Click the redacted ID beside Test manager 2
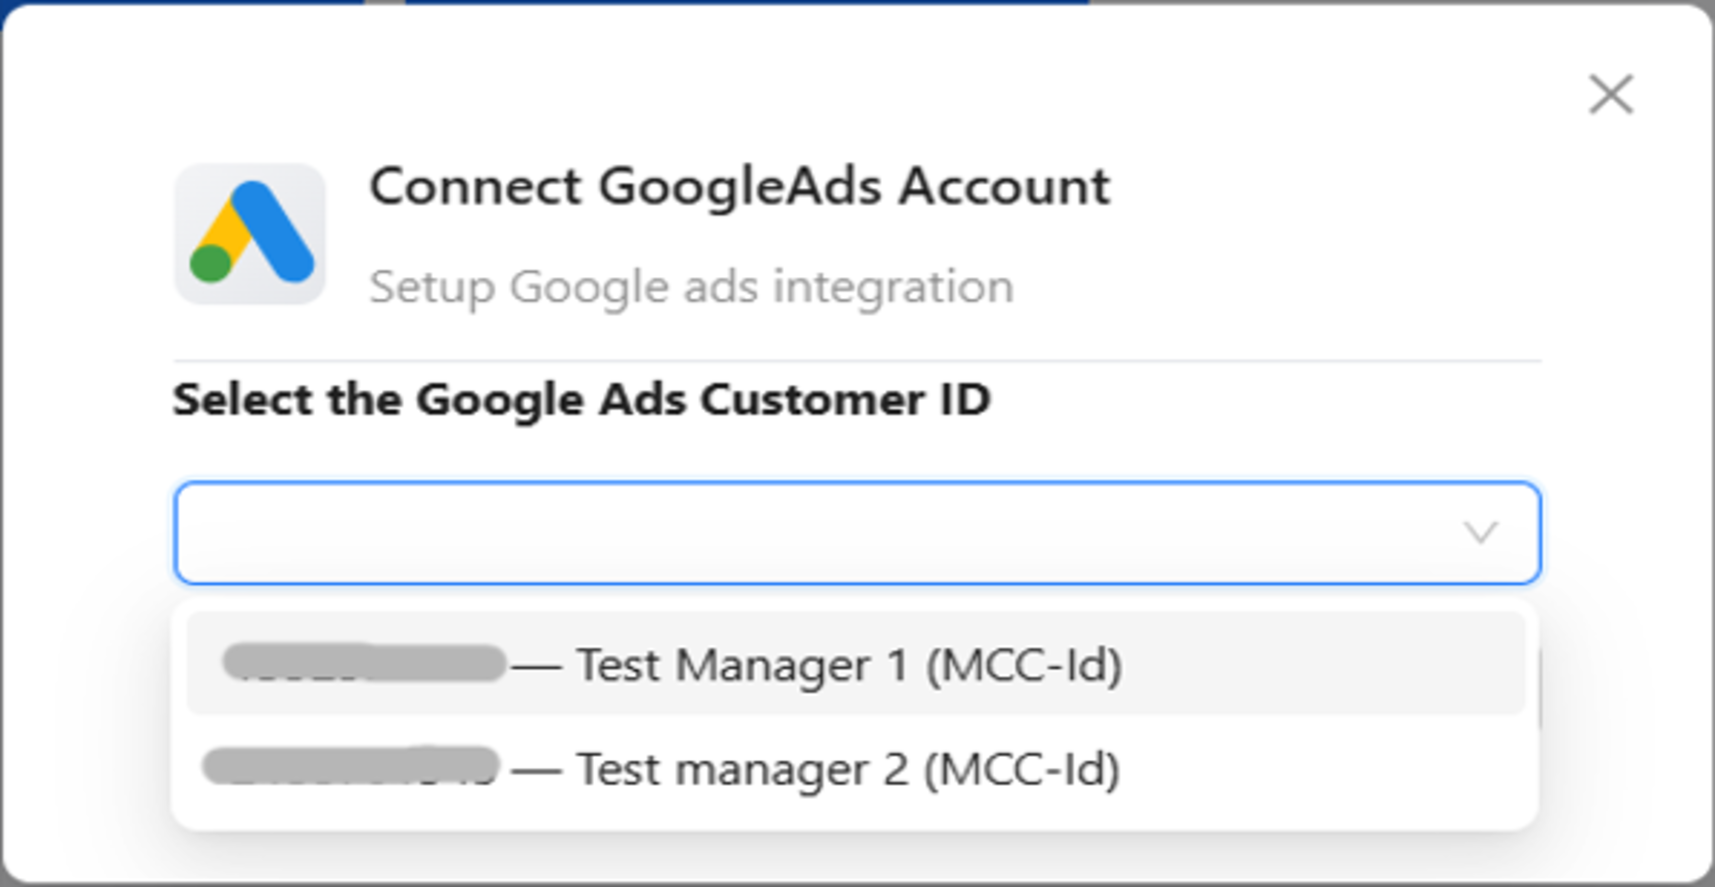Image resolution: width=1715 pixels, height=887 pixels. (350, 767)
